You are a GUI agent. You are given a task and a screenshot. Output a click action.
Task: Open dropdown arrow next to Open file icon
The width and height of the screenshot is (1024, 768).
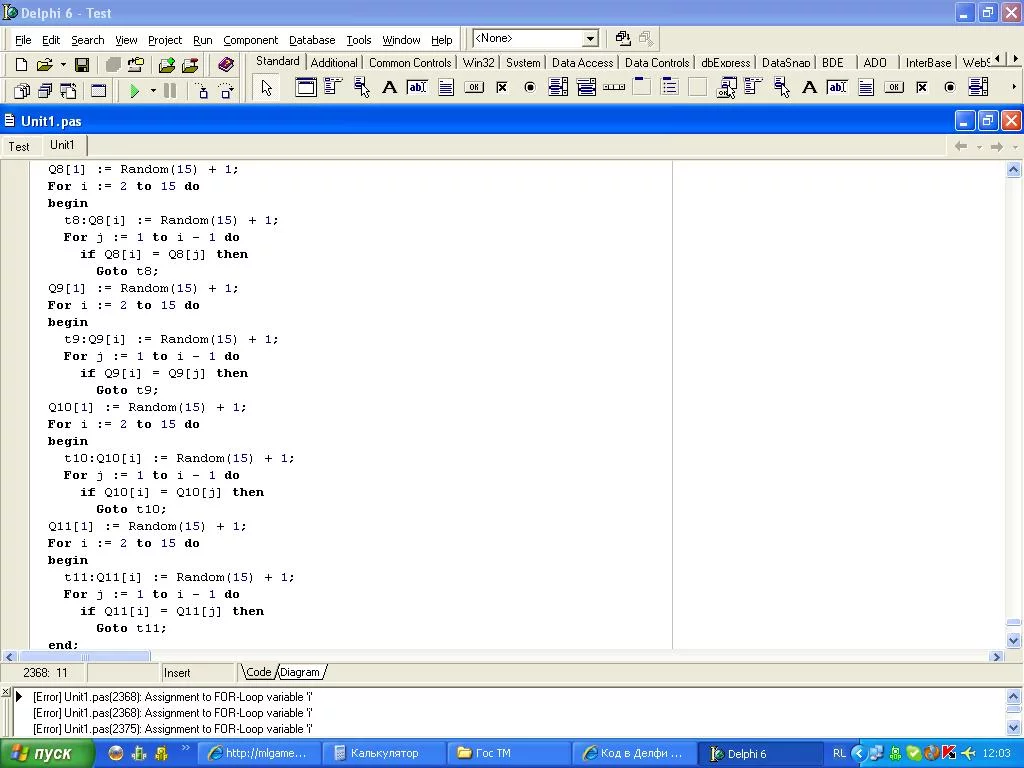(x=62, y=65)
